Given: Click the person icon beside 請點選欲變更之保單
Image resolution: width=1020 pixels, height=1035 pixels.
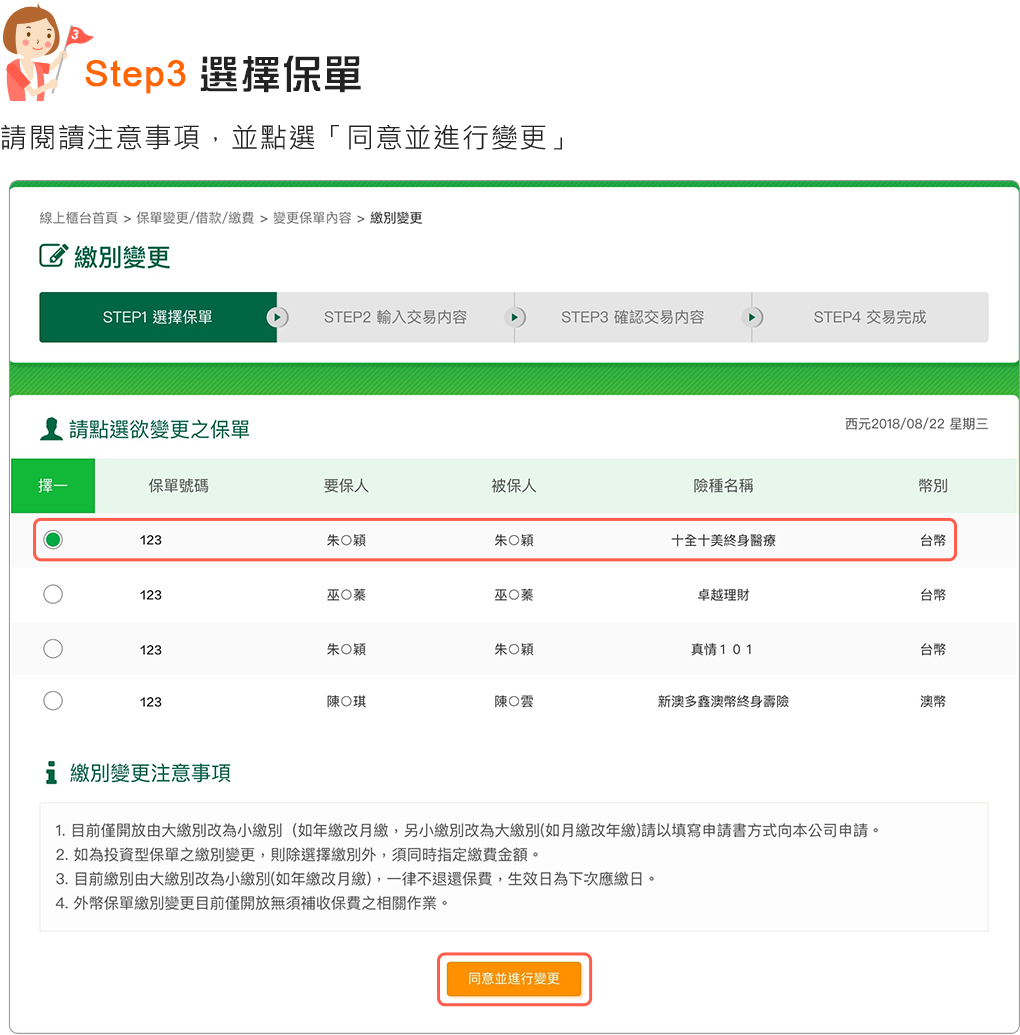Looking at the screenshot, I should pos(51,429).
